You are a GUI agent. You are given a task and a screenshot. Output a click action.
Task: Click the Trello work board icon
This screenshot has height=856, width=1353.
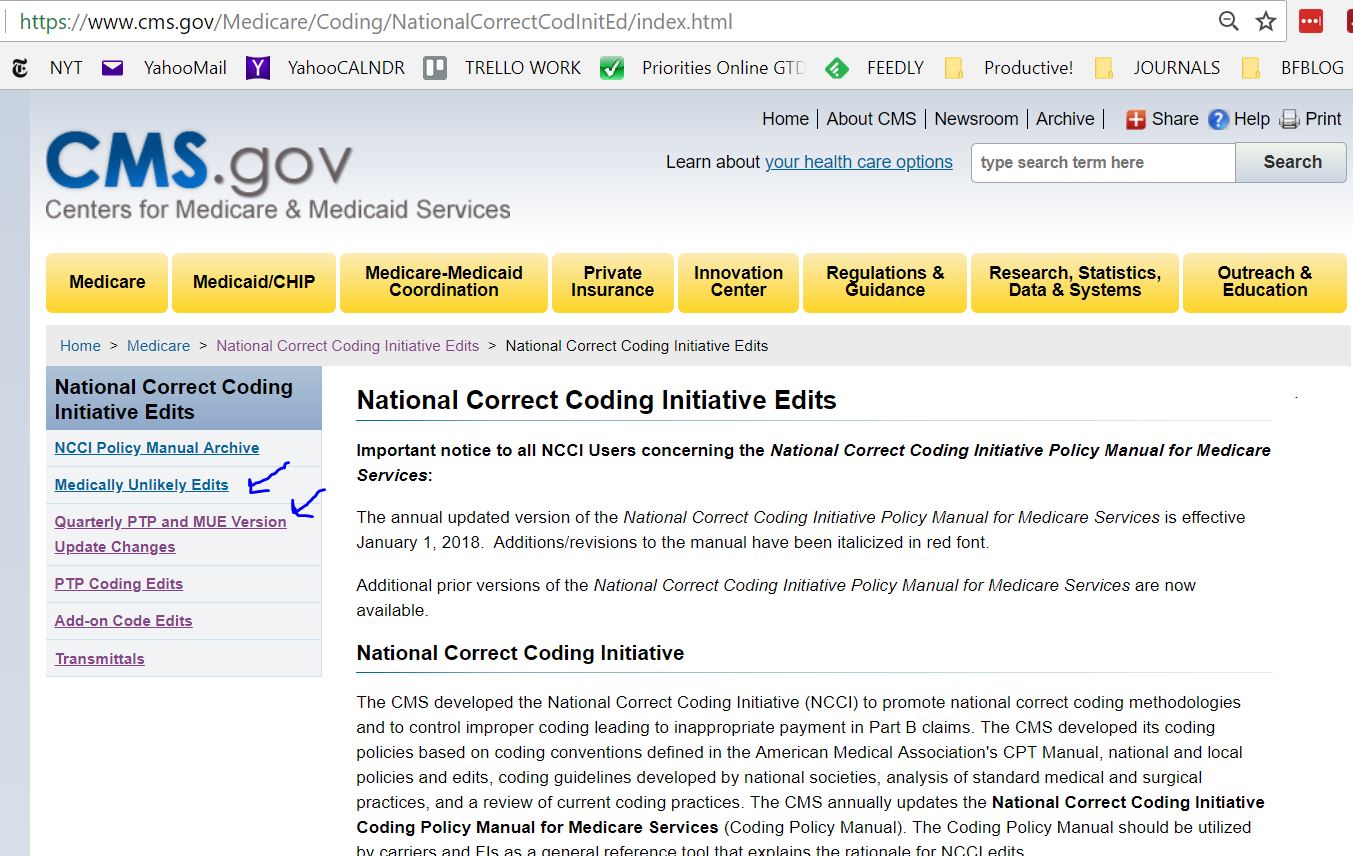pyautogui.click(x=433, y=67)
